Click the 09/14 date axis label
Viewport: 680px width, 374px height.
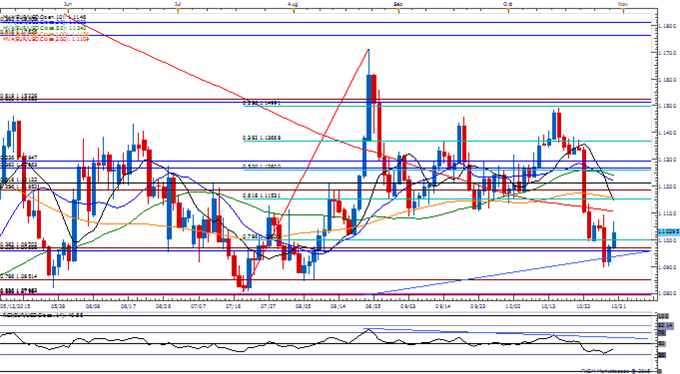[443, 305]
